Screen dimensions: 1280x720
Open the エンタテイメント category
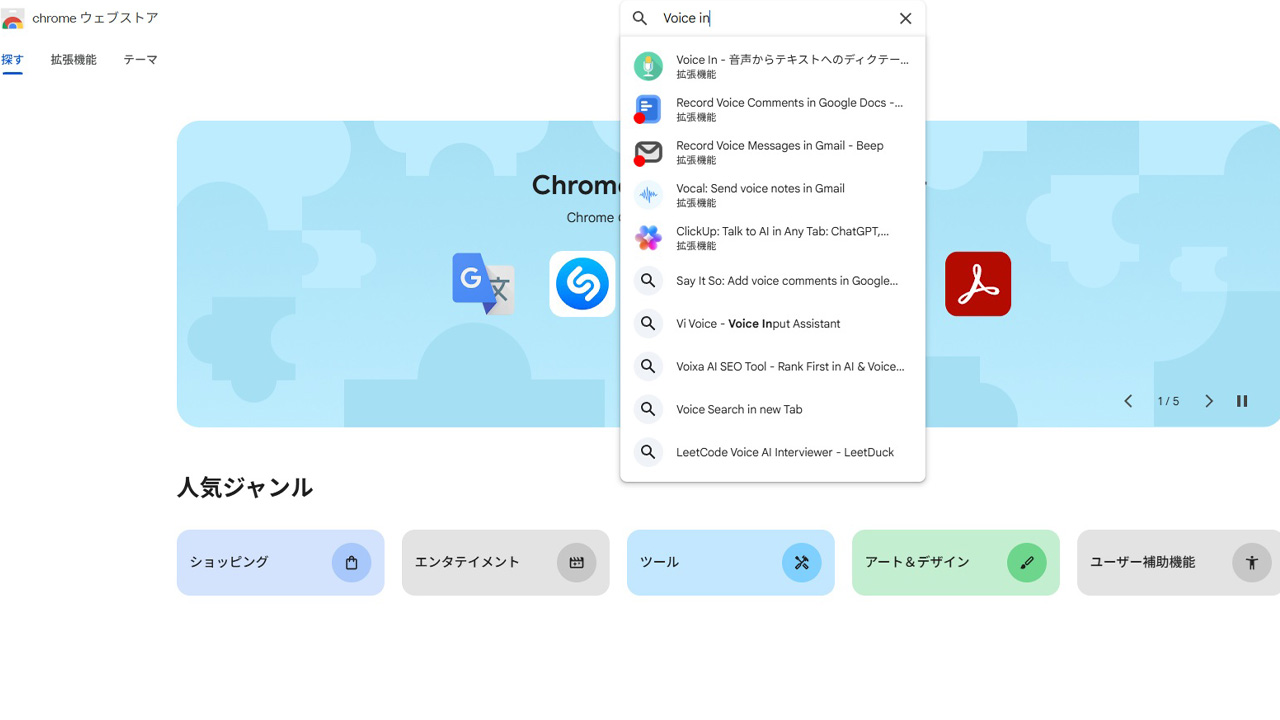[x=505, y=562]
